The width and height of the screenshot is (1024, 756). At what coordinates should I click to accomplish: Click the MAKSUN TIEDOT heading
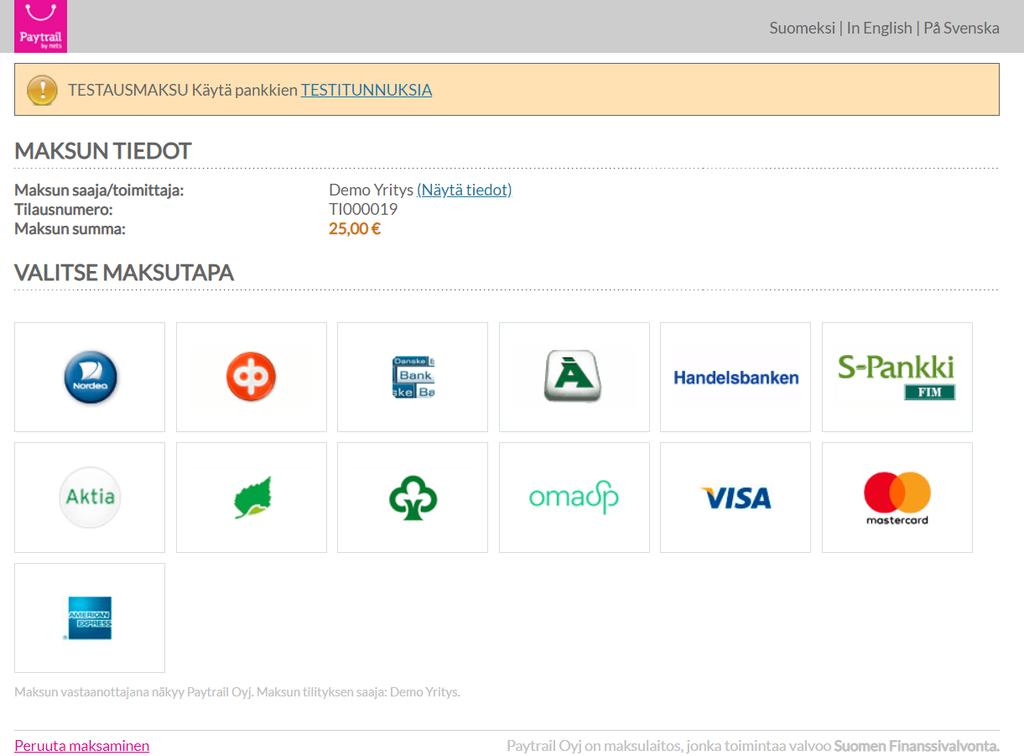point(103,151)
